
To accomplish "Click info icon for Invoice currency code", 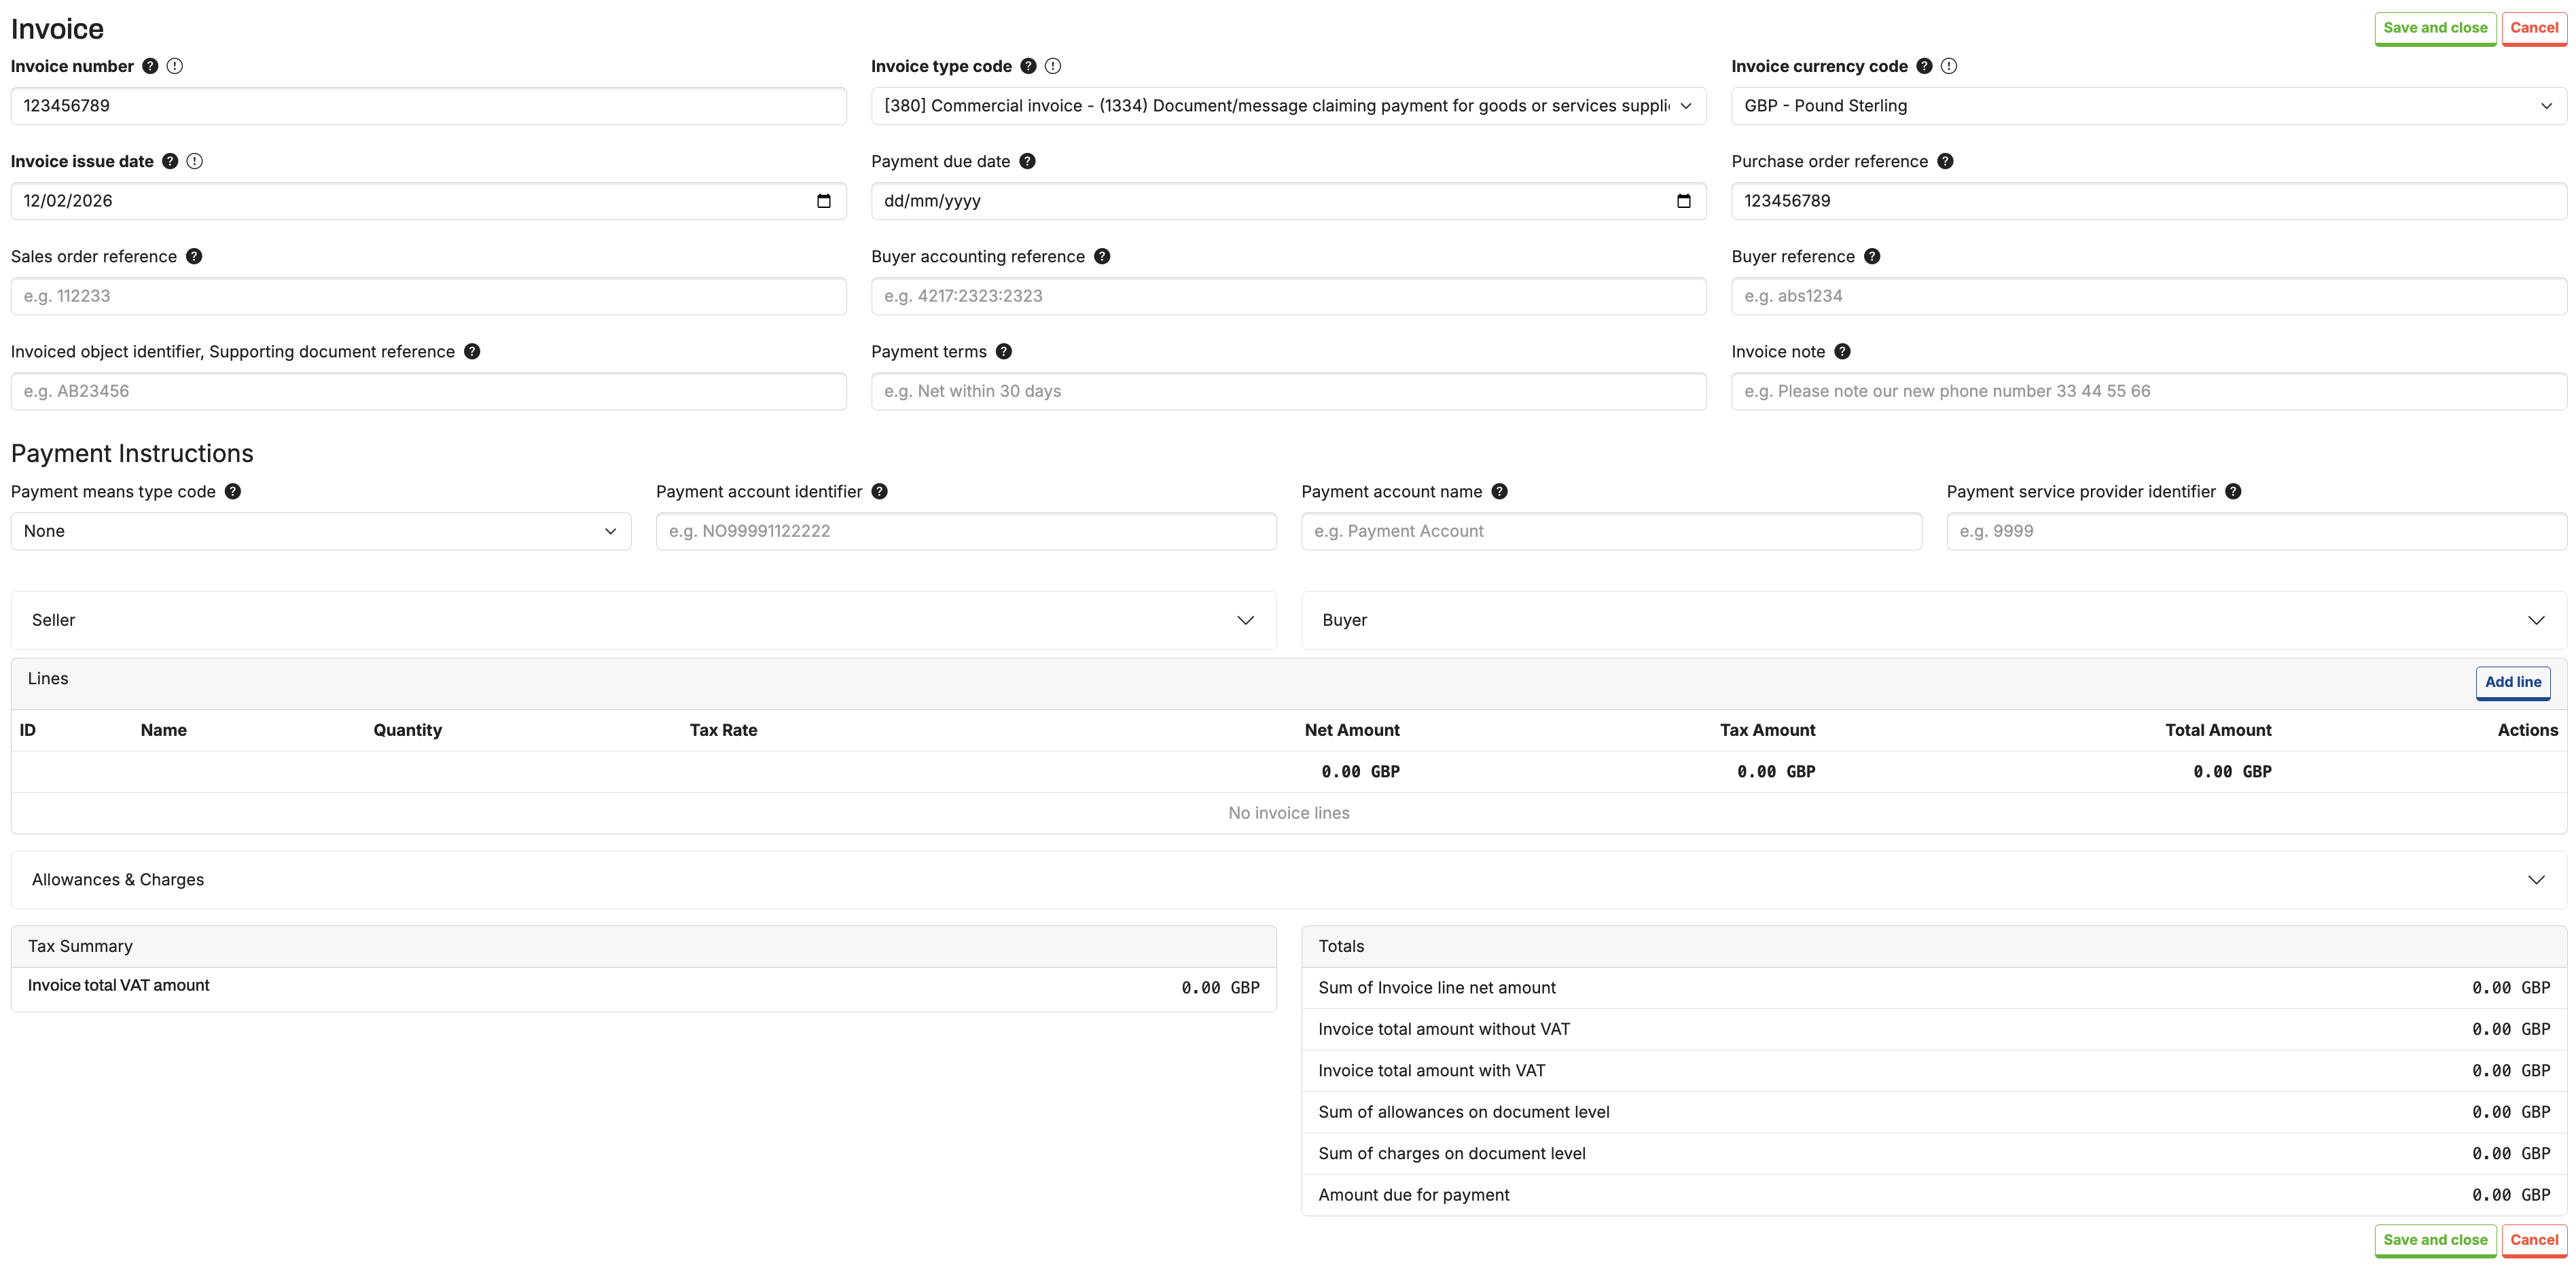I will 1949,66.
